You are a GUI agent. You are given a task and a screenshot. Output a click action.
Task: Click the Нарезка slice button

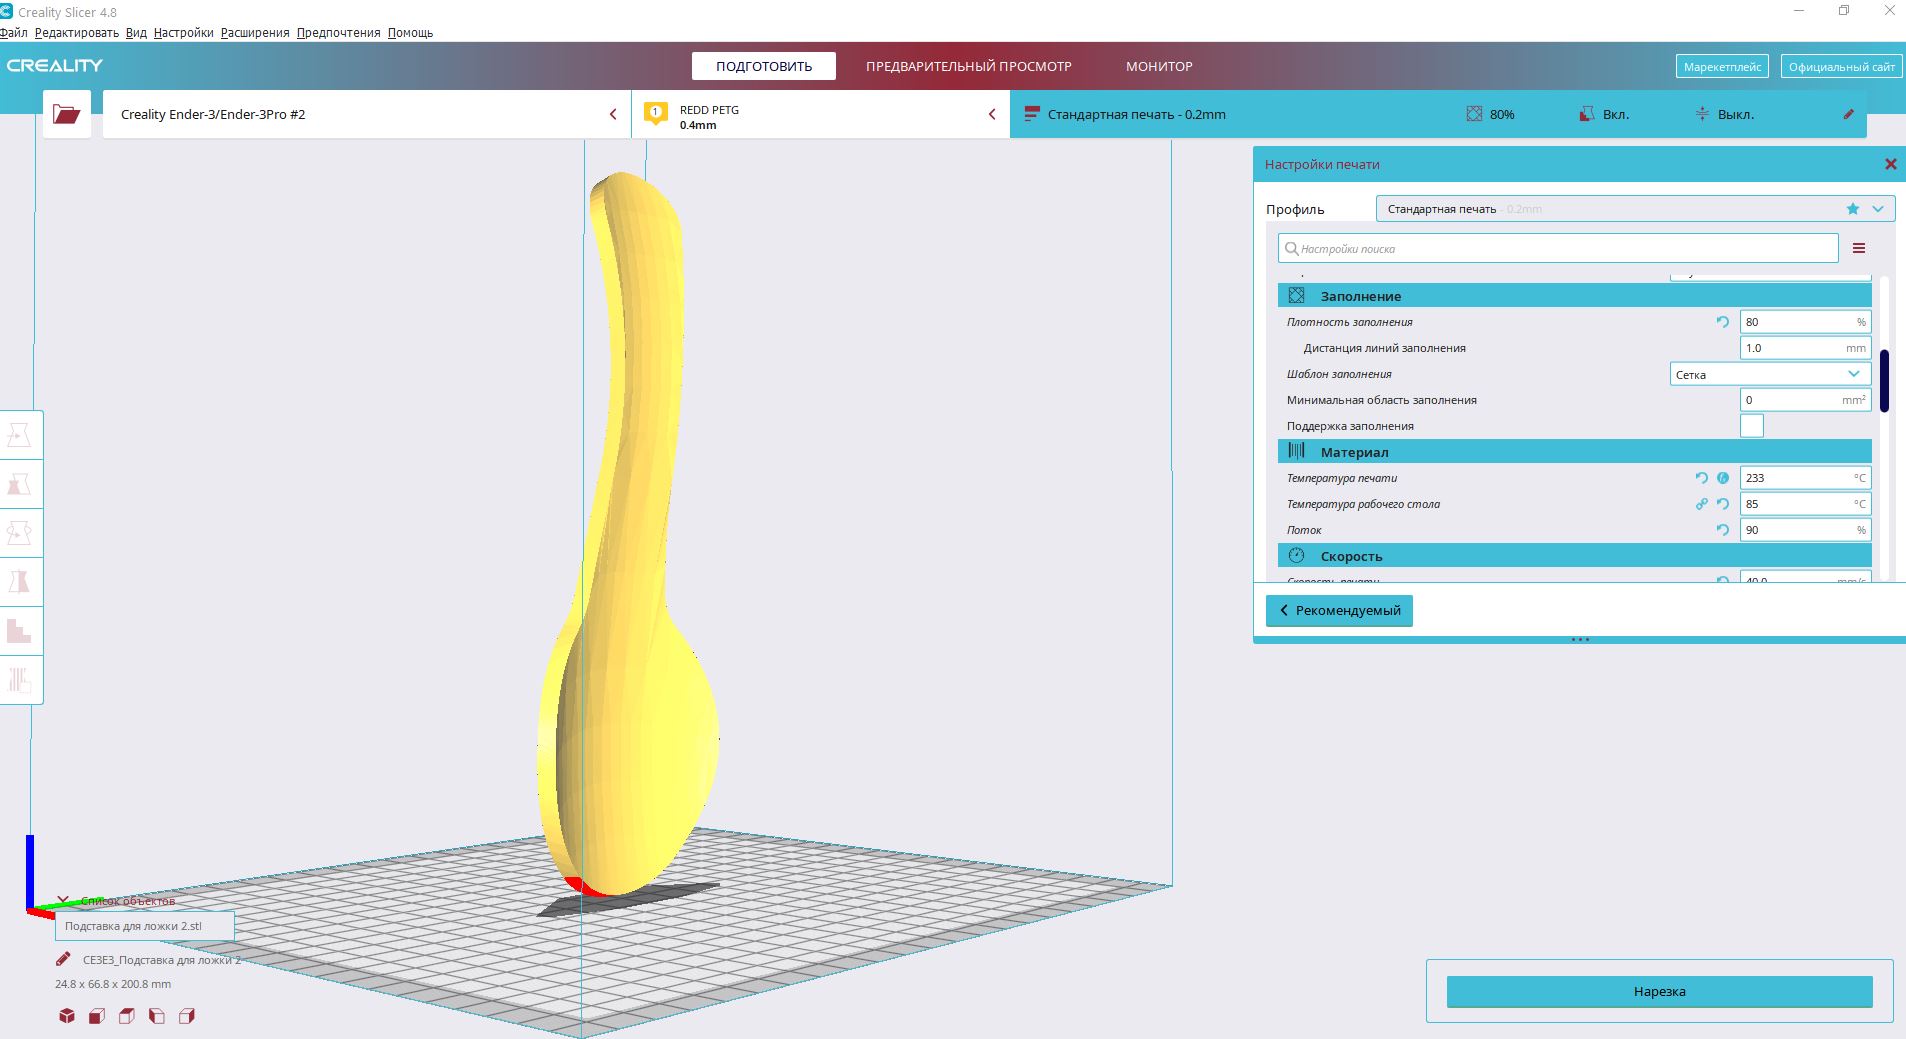click(1659, 992)
